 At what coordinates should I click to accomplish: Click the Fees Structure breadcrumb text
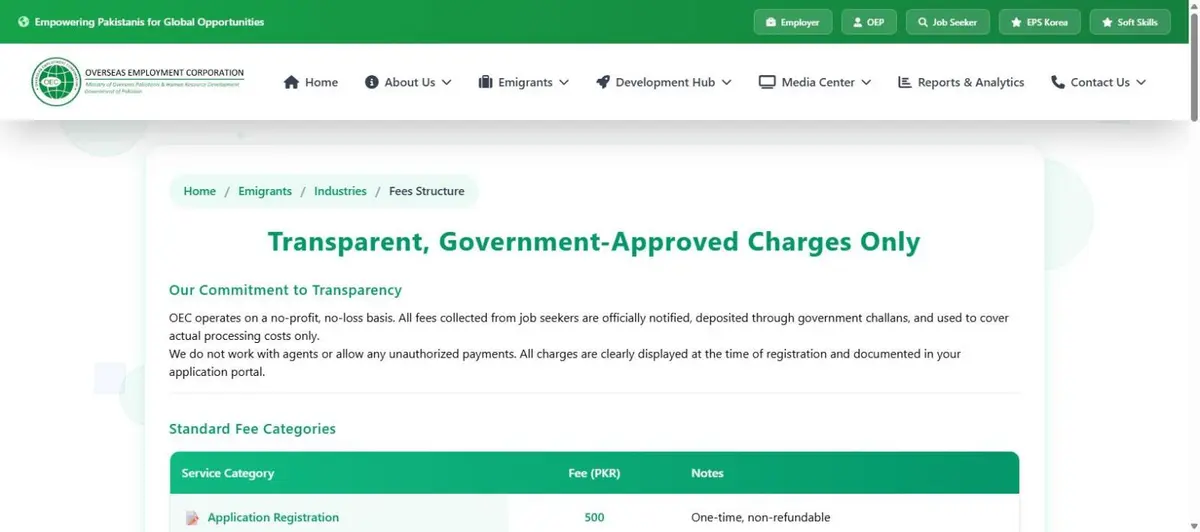click(427, 191)
